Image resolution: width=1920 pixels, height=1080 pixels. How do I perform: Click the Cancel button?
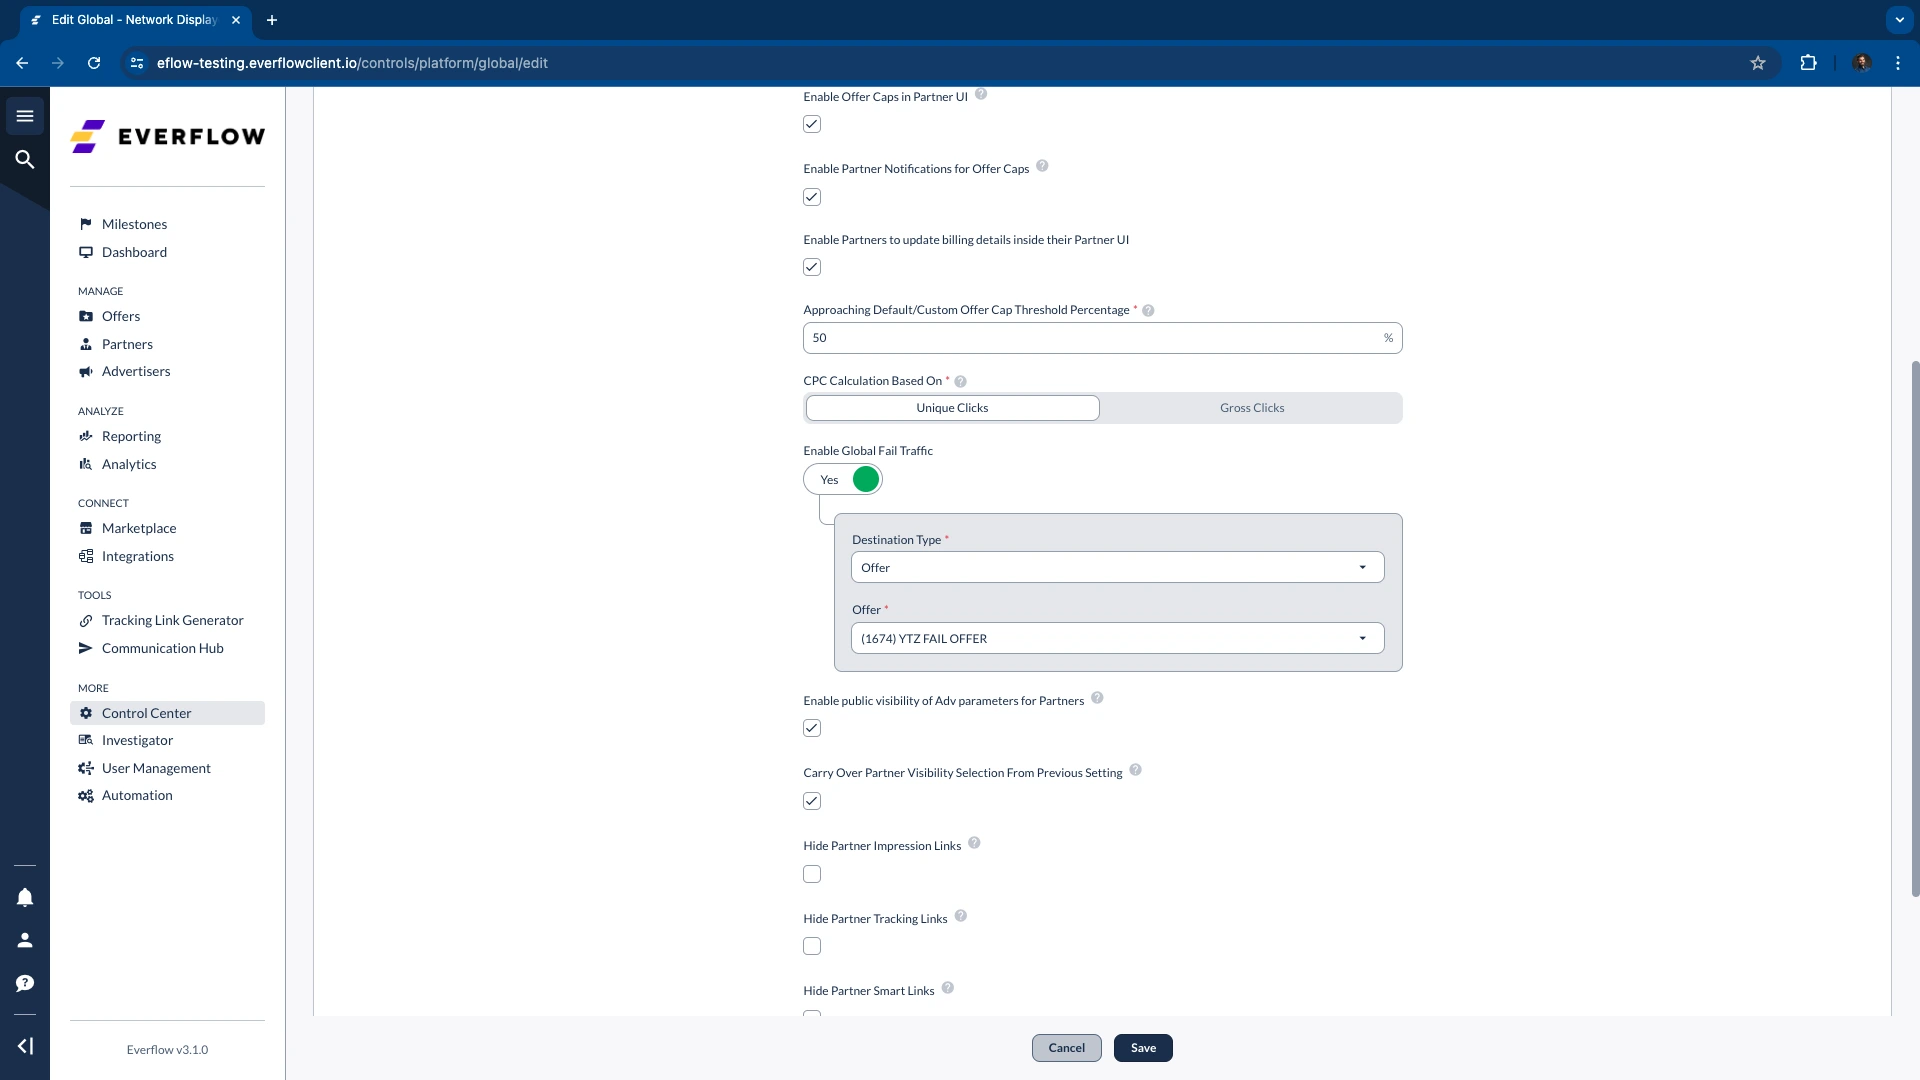(x=1066, y=1048)
